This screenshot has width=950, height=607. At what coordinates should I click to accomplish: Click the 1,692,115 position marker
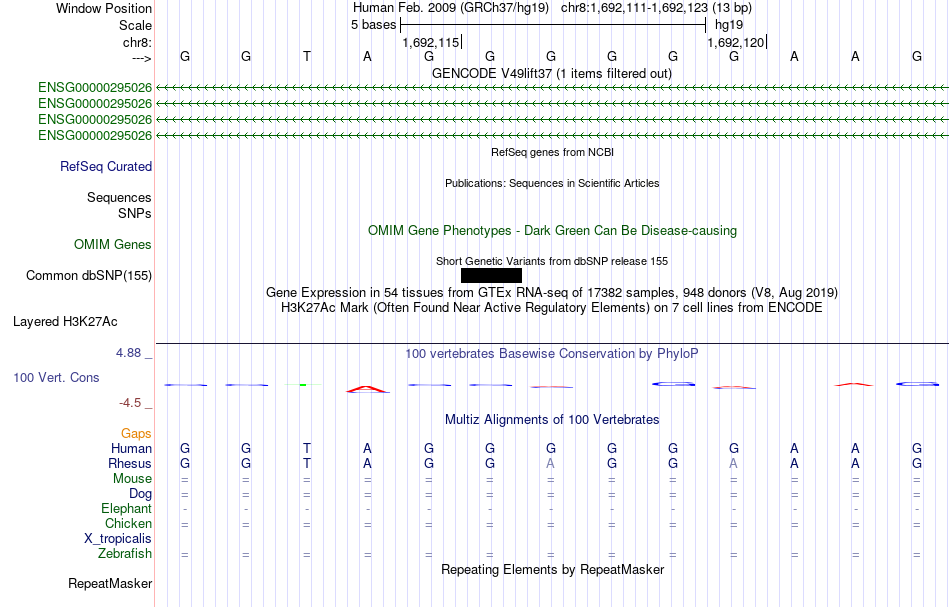[431, 42]
